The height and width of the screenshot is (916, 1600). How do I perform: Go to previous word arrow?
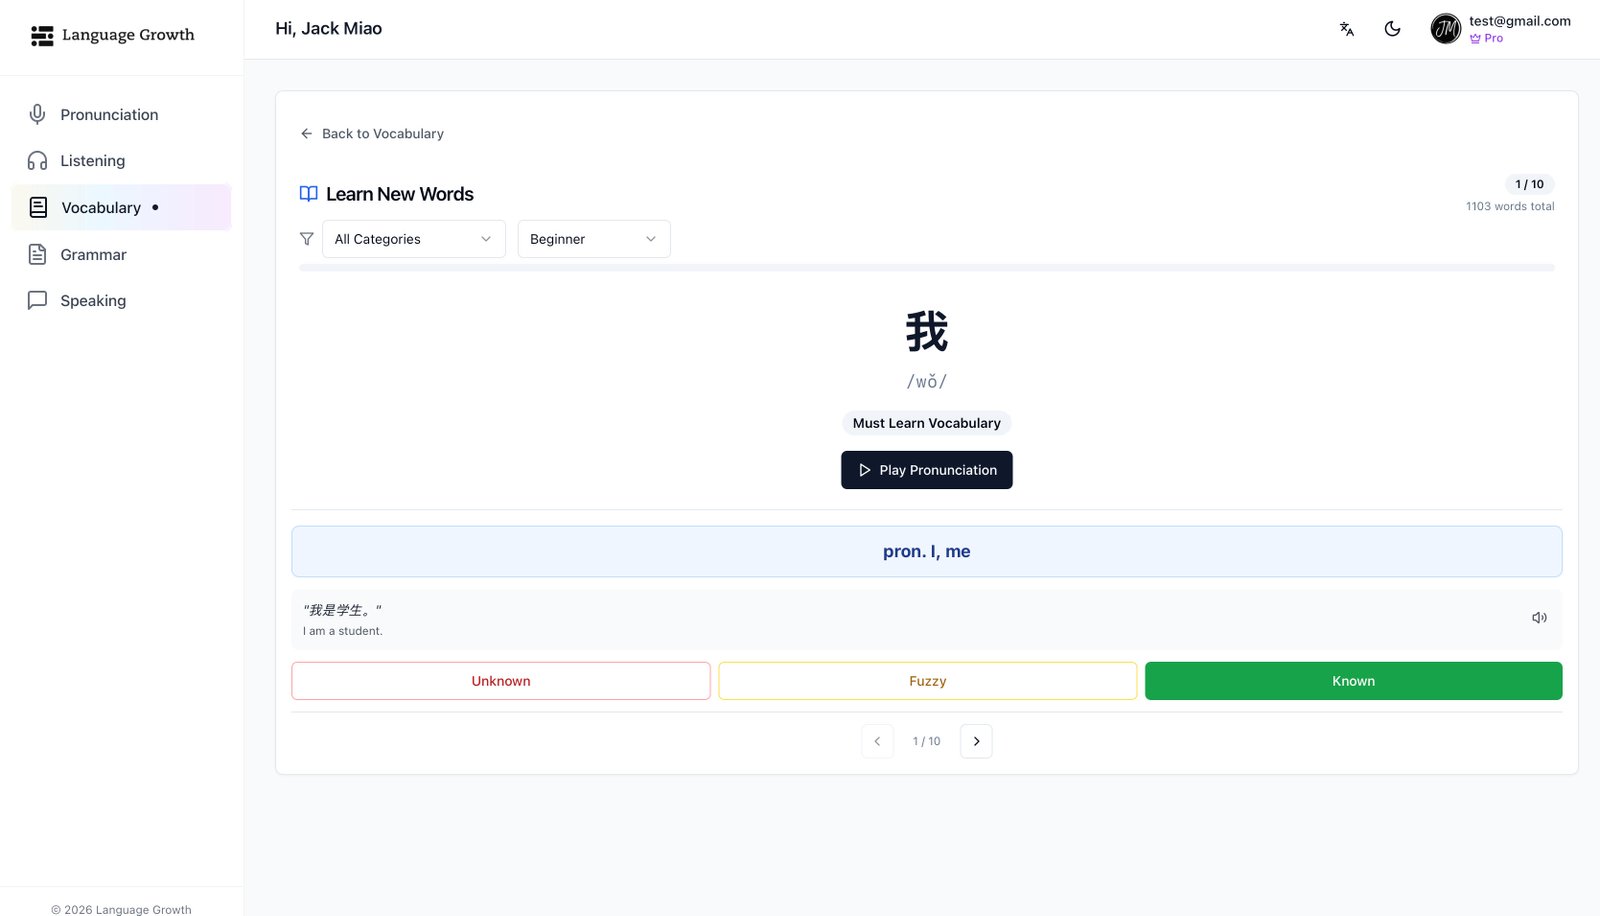tap(877, 741)
